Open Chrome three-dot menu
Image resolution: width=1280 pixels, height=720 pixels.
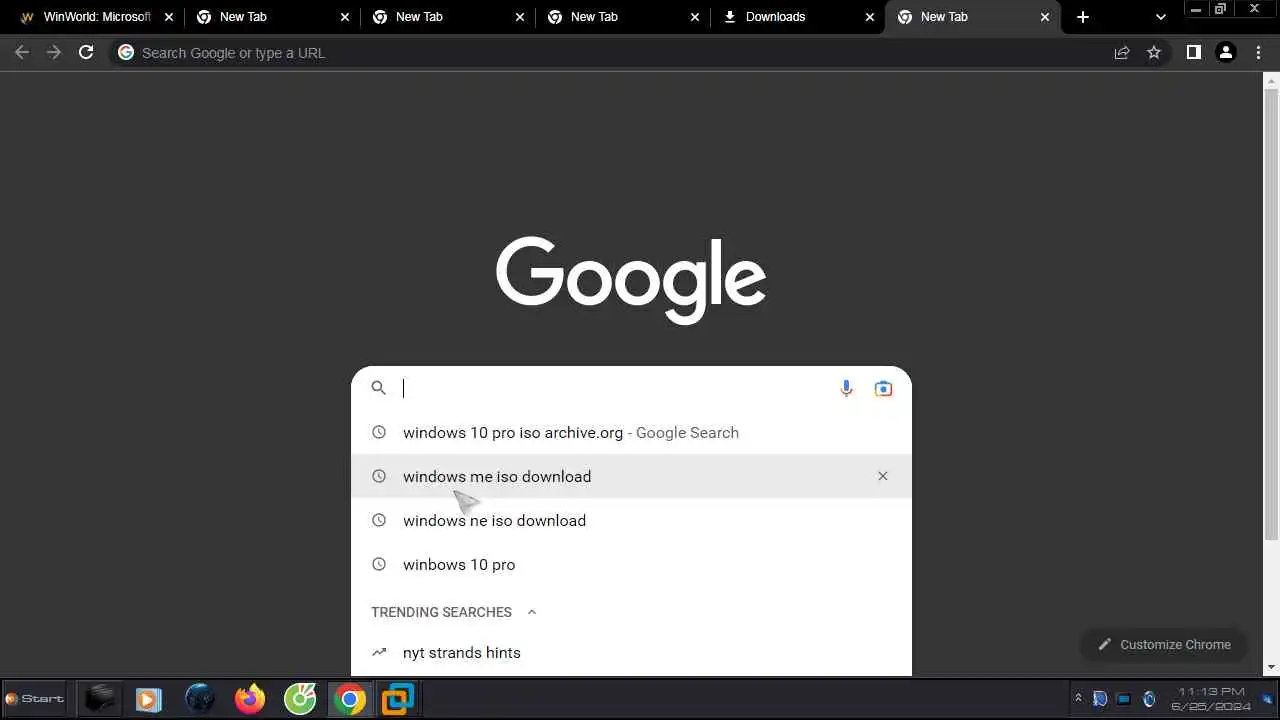[1258, 53]
